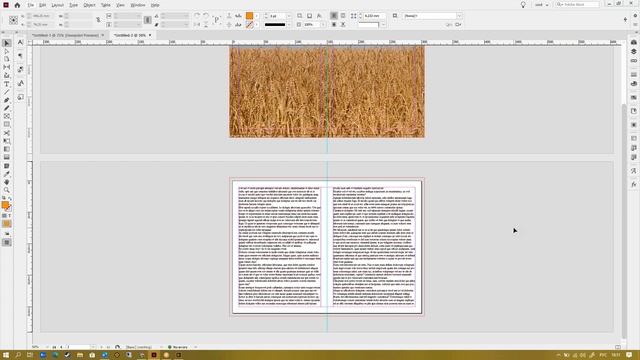Click the wheat field image on the spread

point(327,91)
